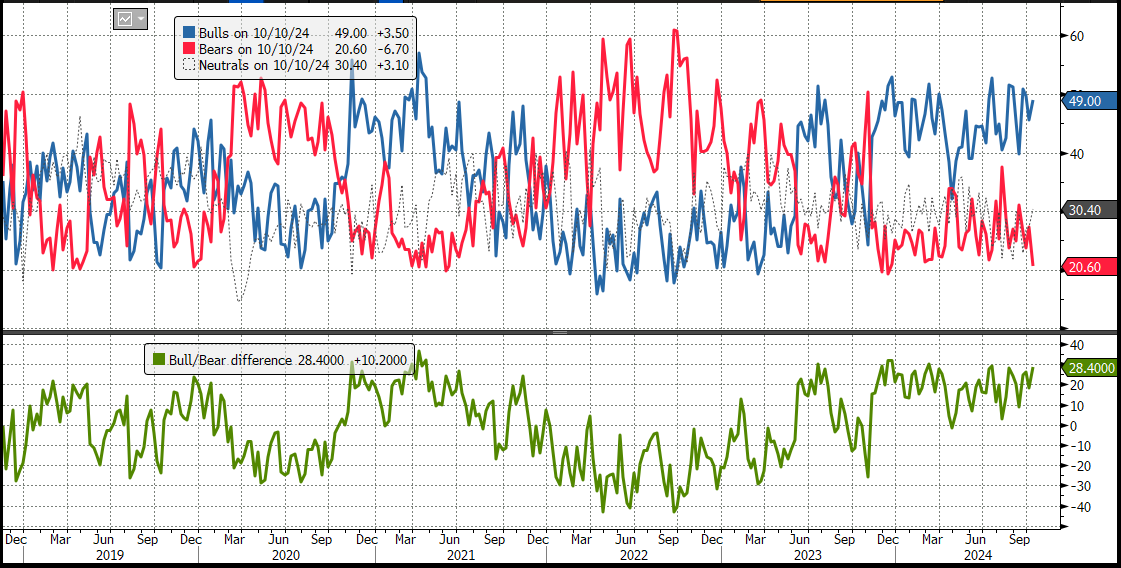Click the blue 49.00 price tag on right axis
Screen dimensions: 1121x568
coord(1090,101)
